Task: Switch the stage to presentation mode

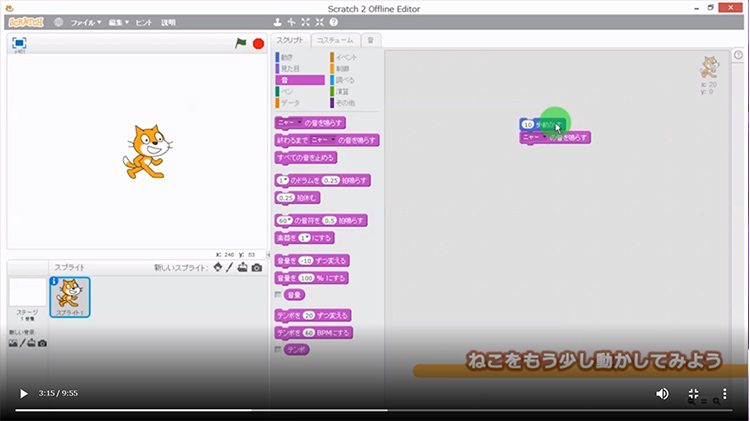Action: [19, 43]
